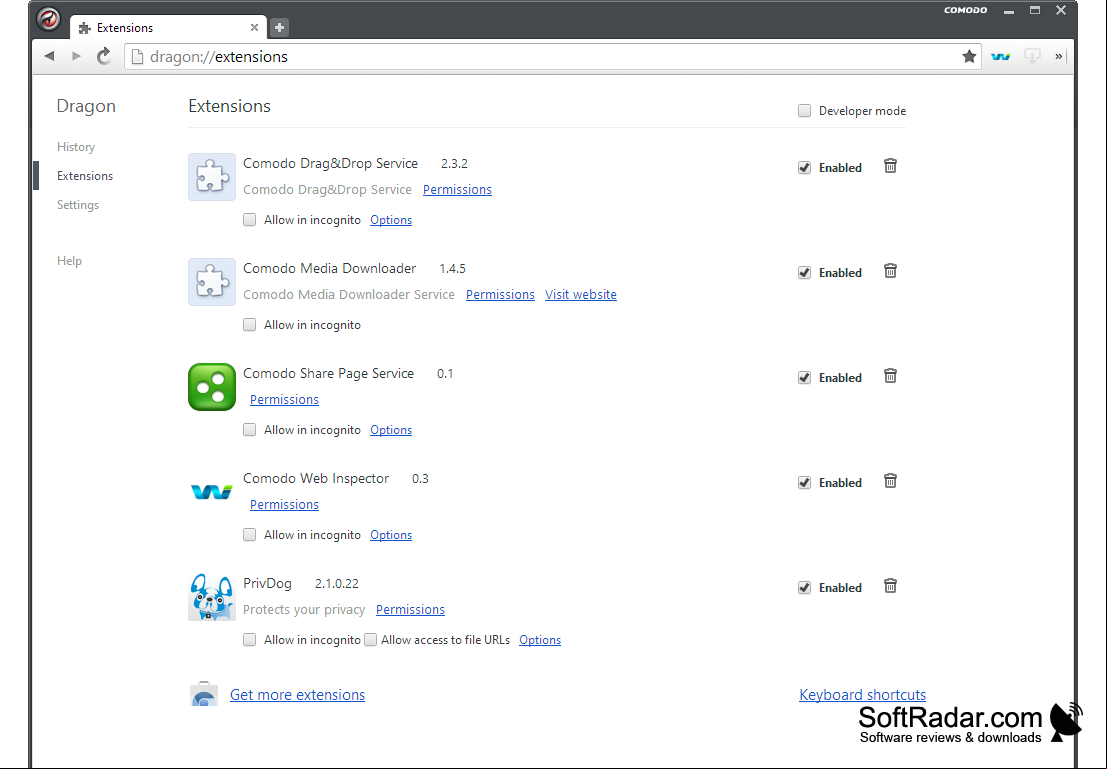This screenshot has height=769, width=1107.
Task: View Permissions for Comodo Share Page Service
Action: pyautogui.click(x=285, y=399)
